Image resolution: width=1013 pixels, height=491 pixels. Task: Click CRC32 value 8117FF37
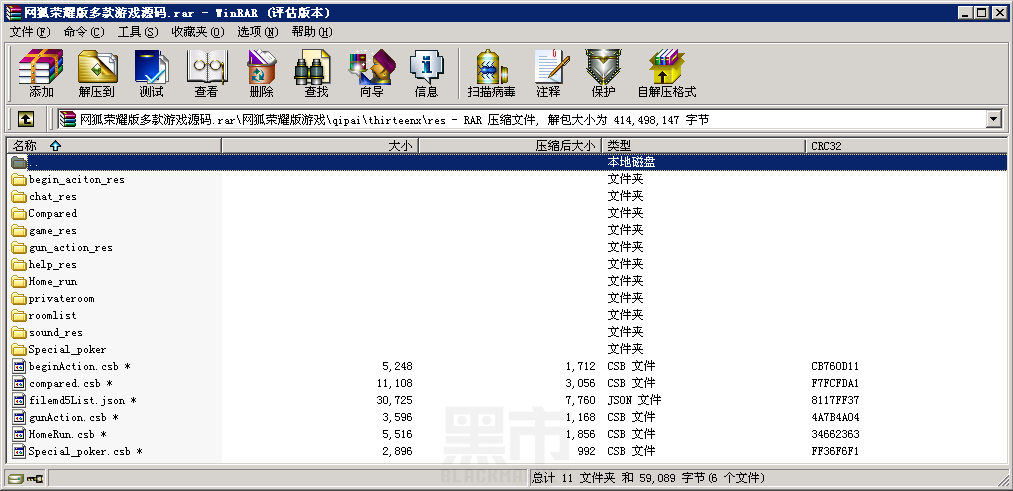coord(835,401)
